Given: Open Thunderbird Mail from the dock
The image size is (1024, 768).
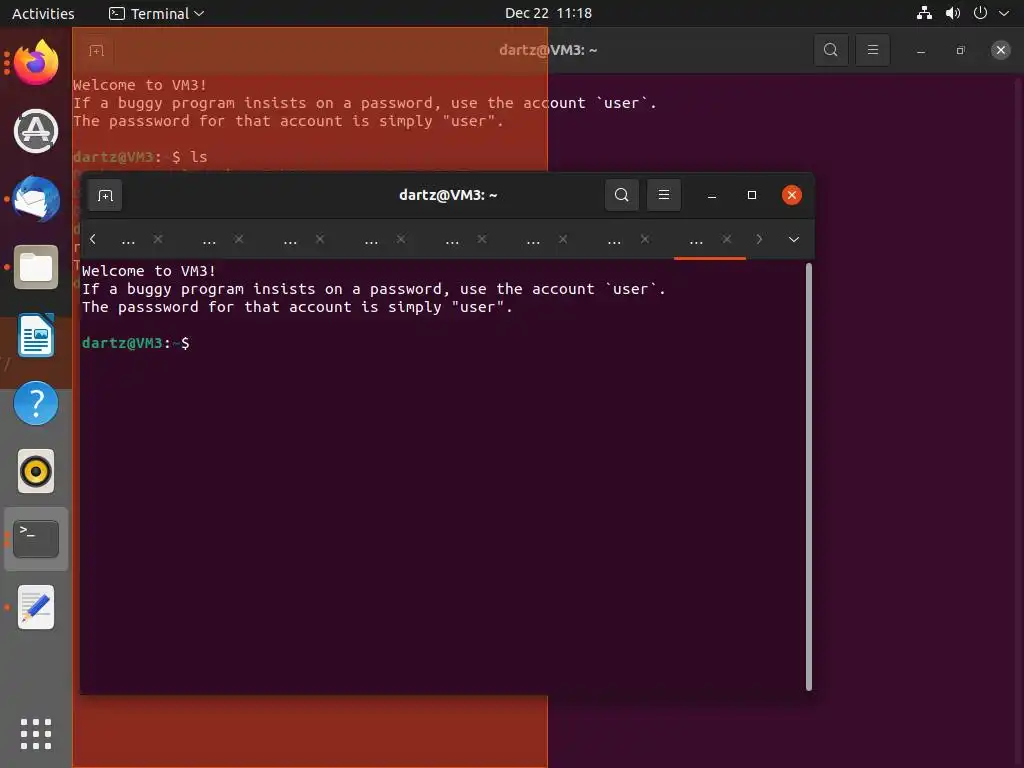Looking at the screenshot, I should point(36,199).
